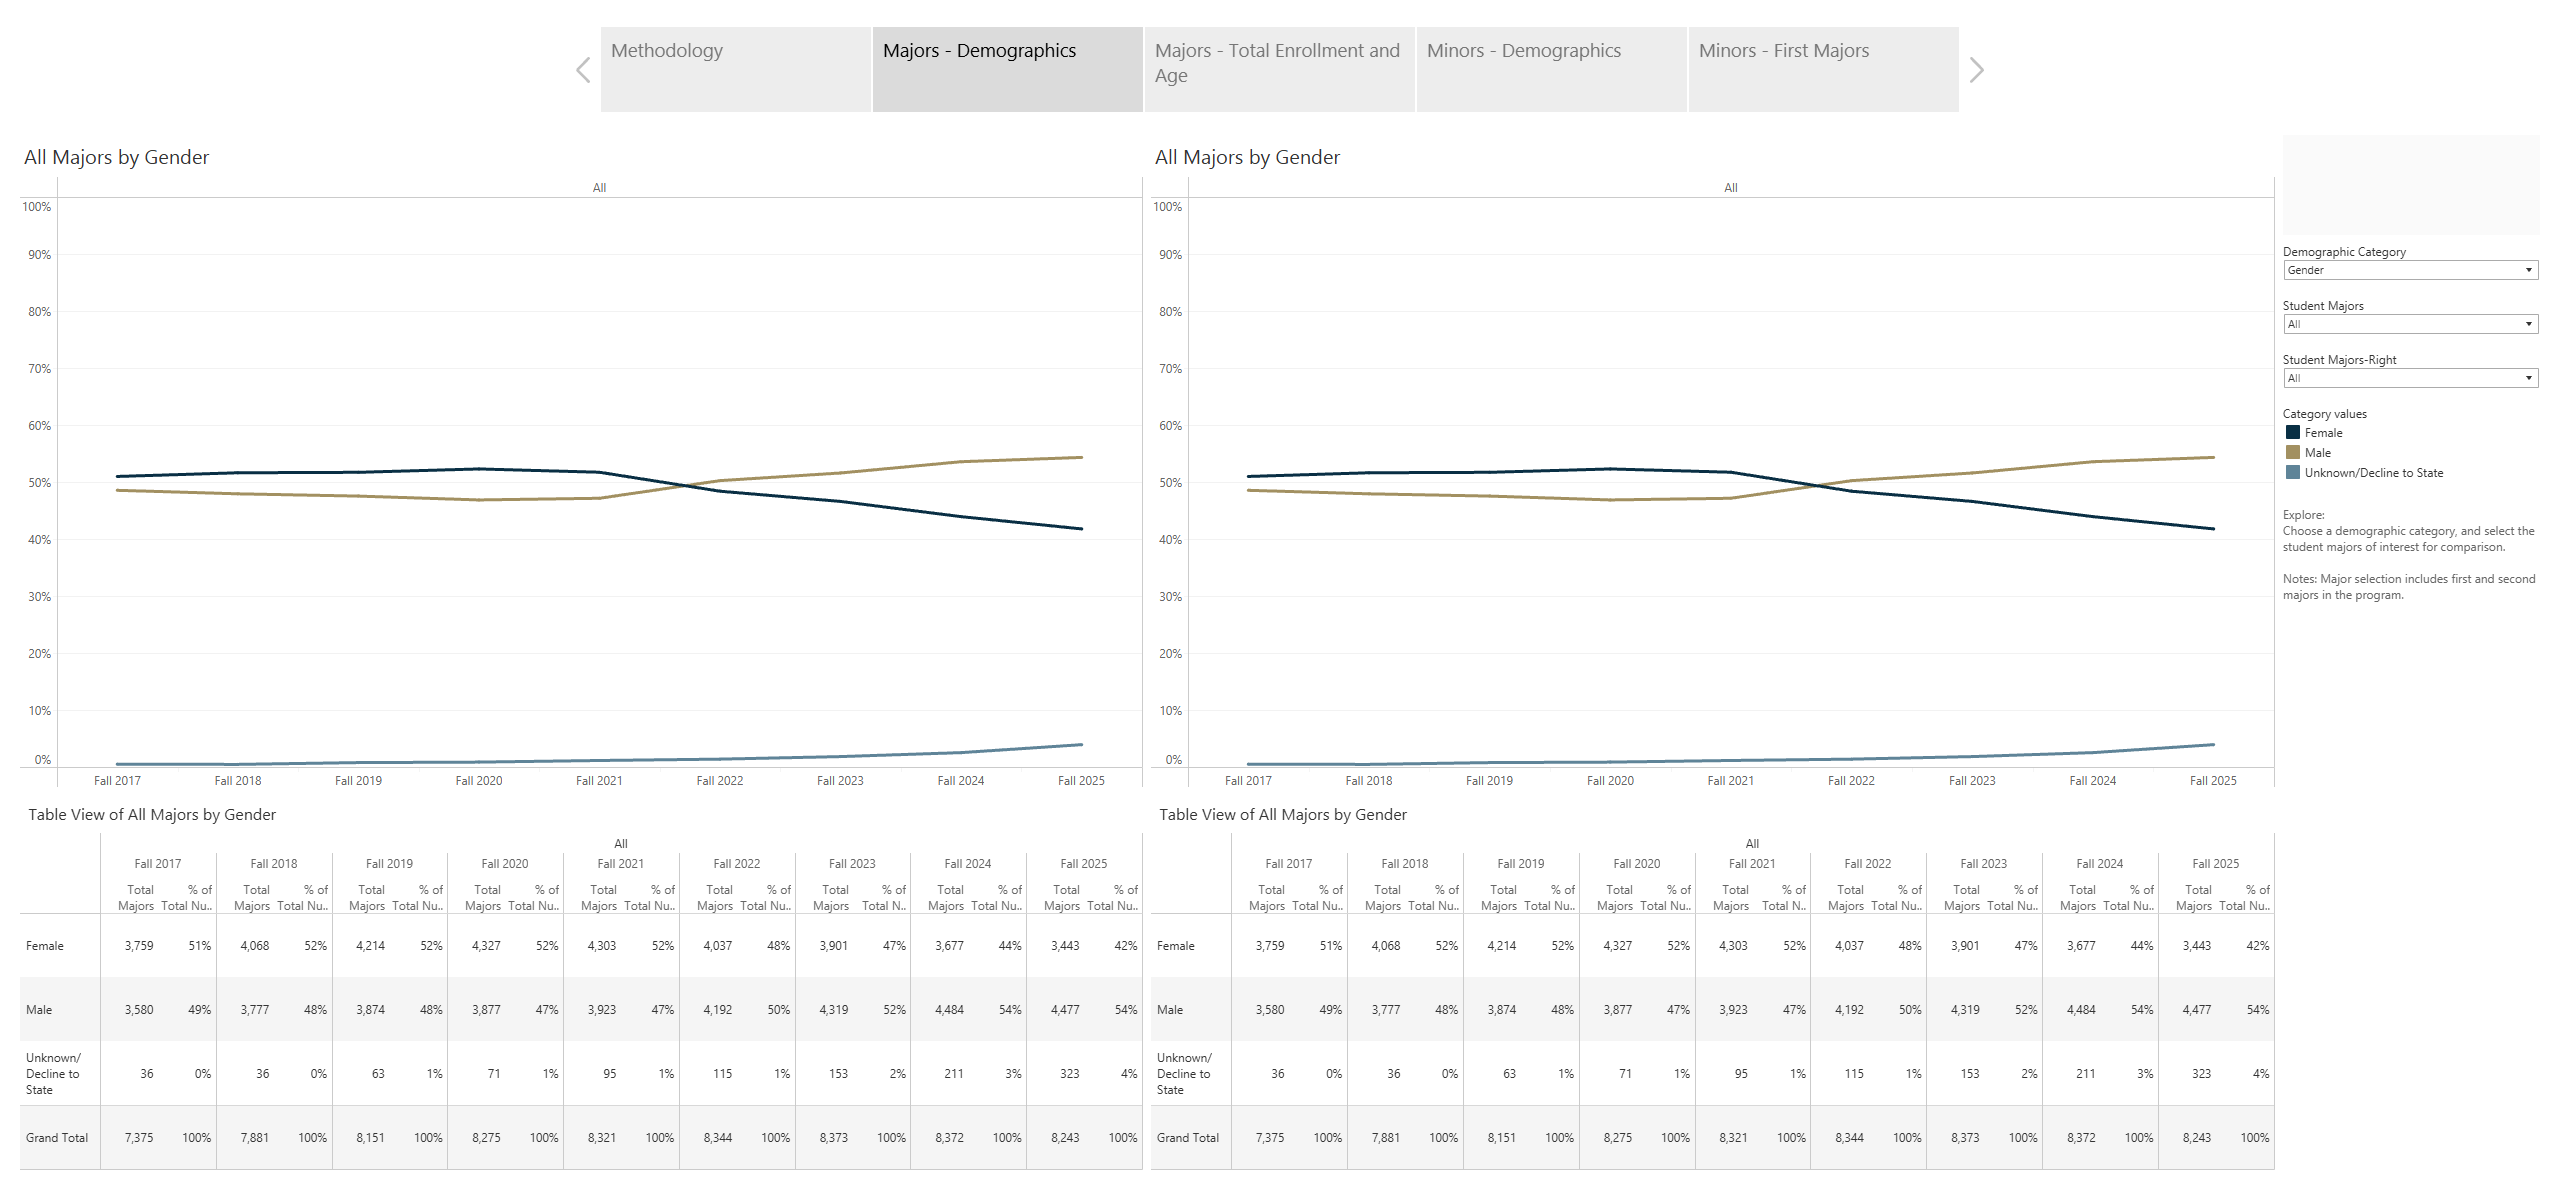Image resolution: width=2560 pixels, height=1190 pixels.
Task: Click the Unknown/Decline to State legend swatch
Action: click(x=2293, y=473)
